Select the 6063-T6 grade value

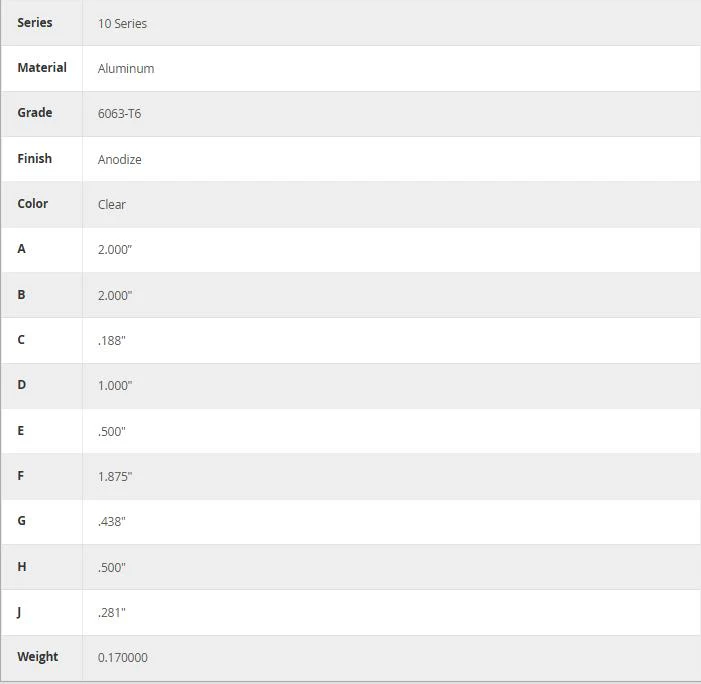pos(119,114)
